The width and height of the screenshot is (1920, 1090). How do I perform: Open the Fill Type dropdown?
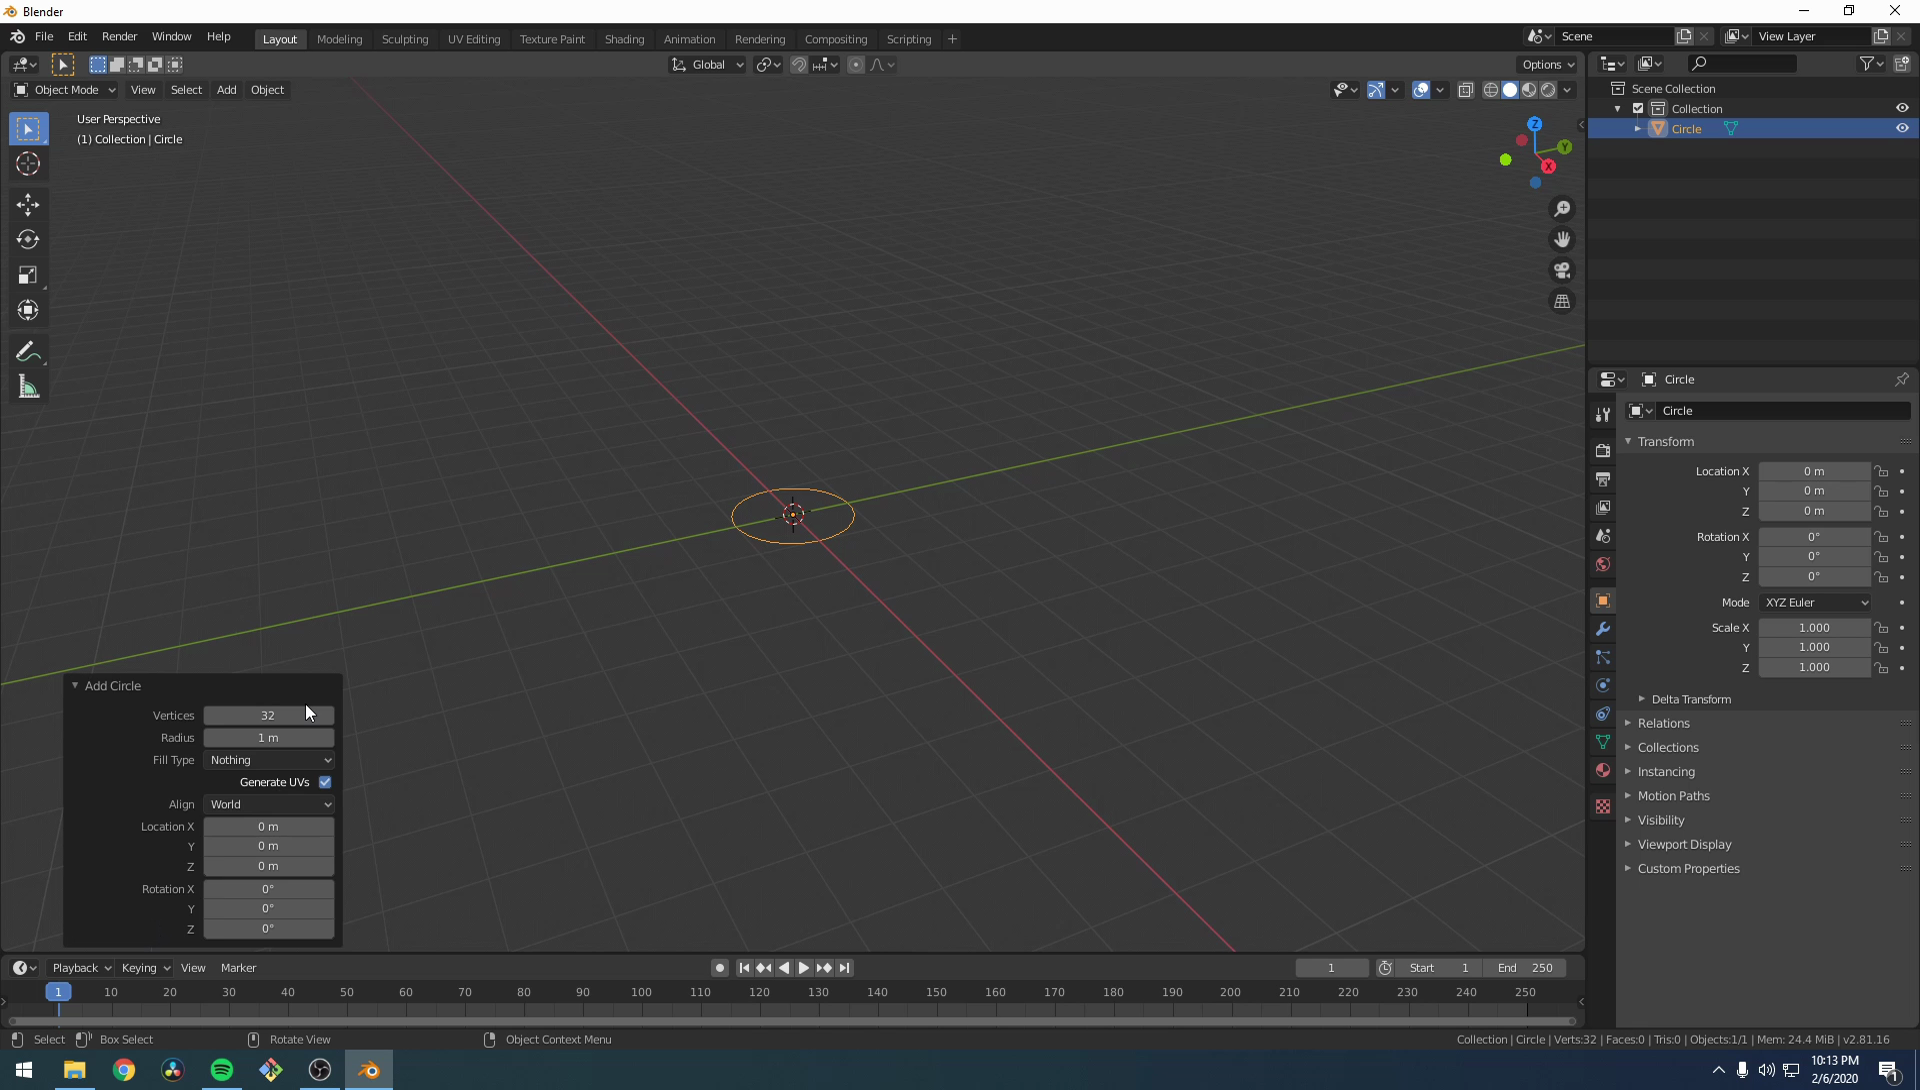pos(269,760)
